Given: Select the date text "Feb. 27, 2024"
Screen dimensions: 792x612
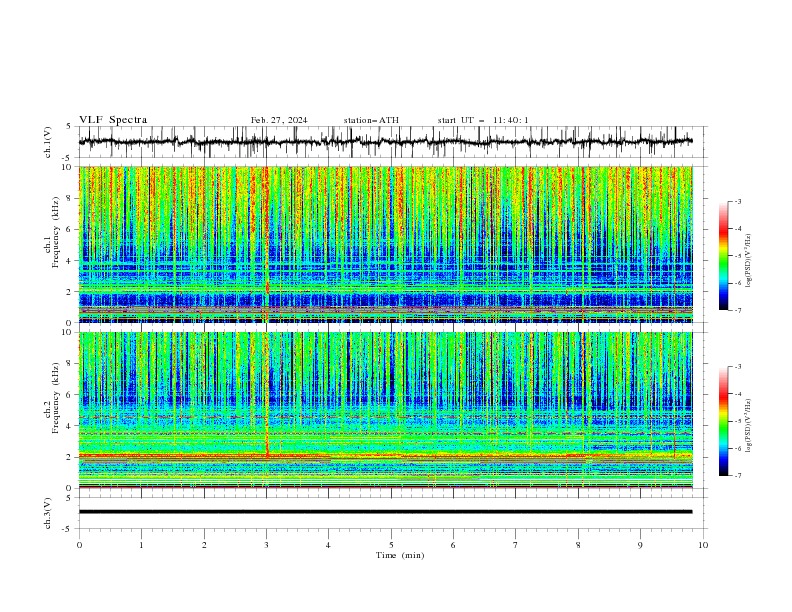Looking at the screenshot, I should coord(279,120).
